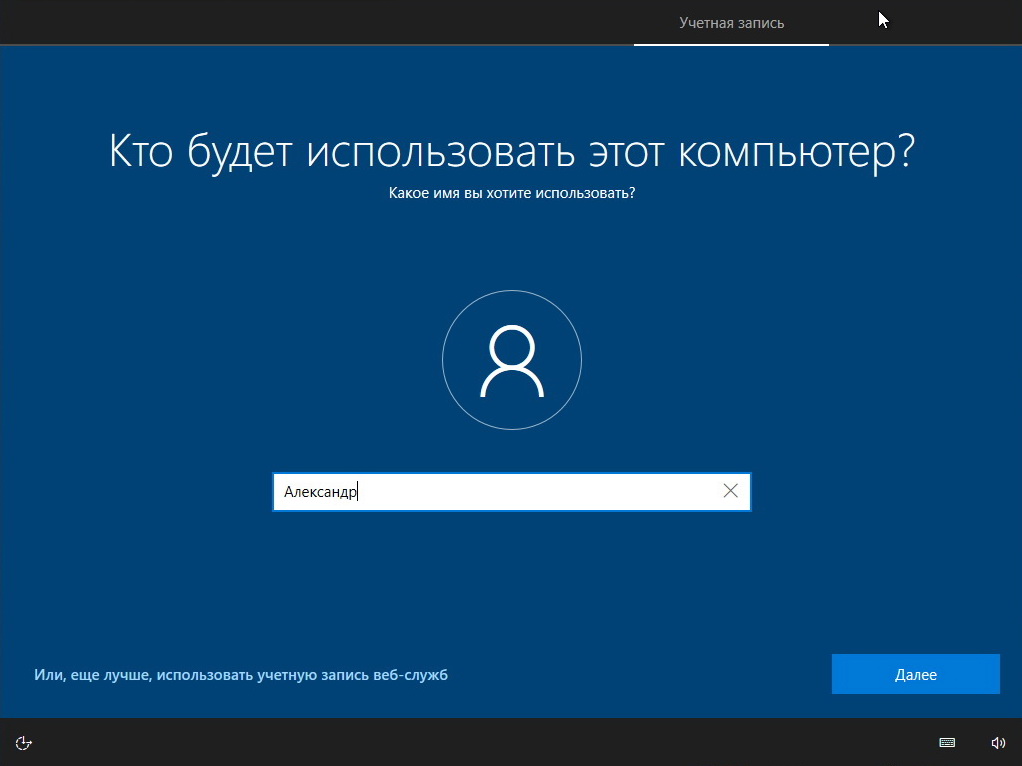Proceed to the next step with Далее

tap(915, 674)
